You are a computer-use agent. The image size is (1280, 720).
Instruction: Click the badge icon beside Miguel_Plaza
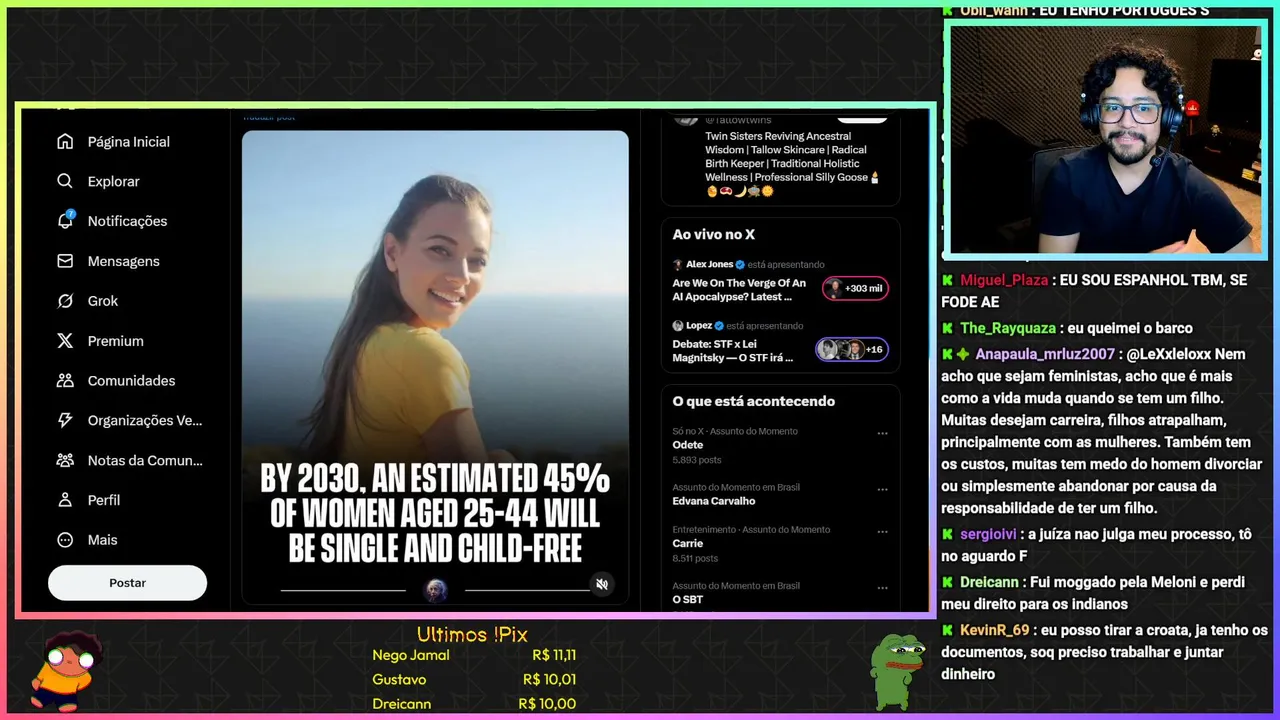coord(948,280)
